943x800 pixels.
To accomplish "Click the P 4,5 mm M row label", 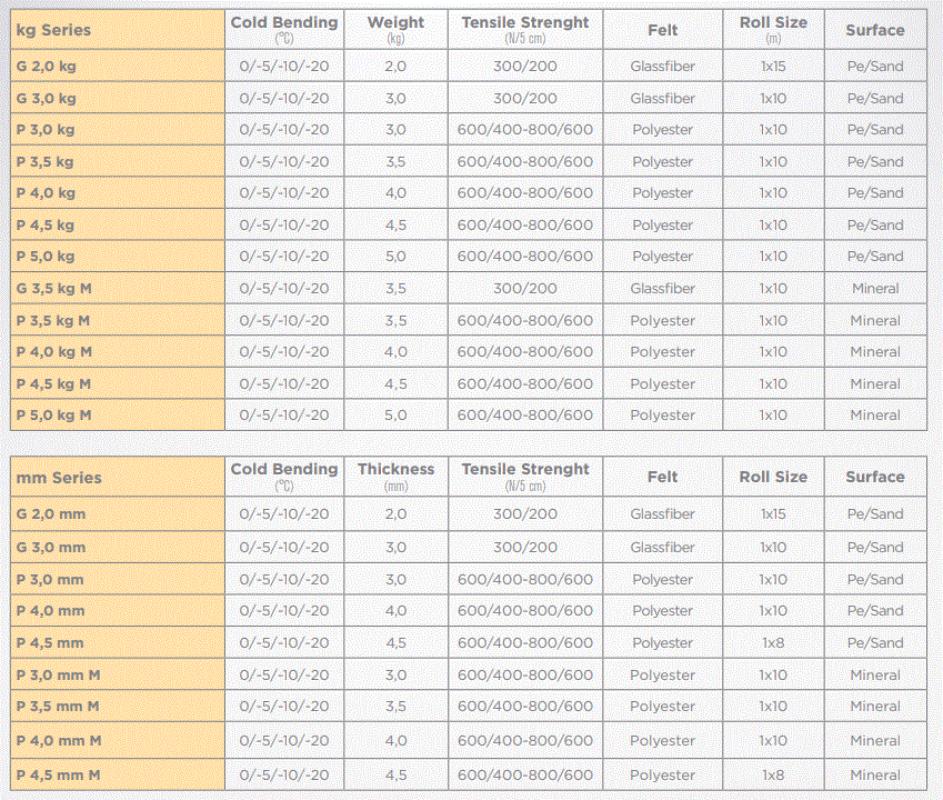I will 58,775.
